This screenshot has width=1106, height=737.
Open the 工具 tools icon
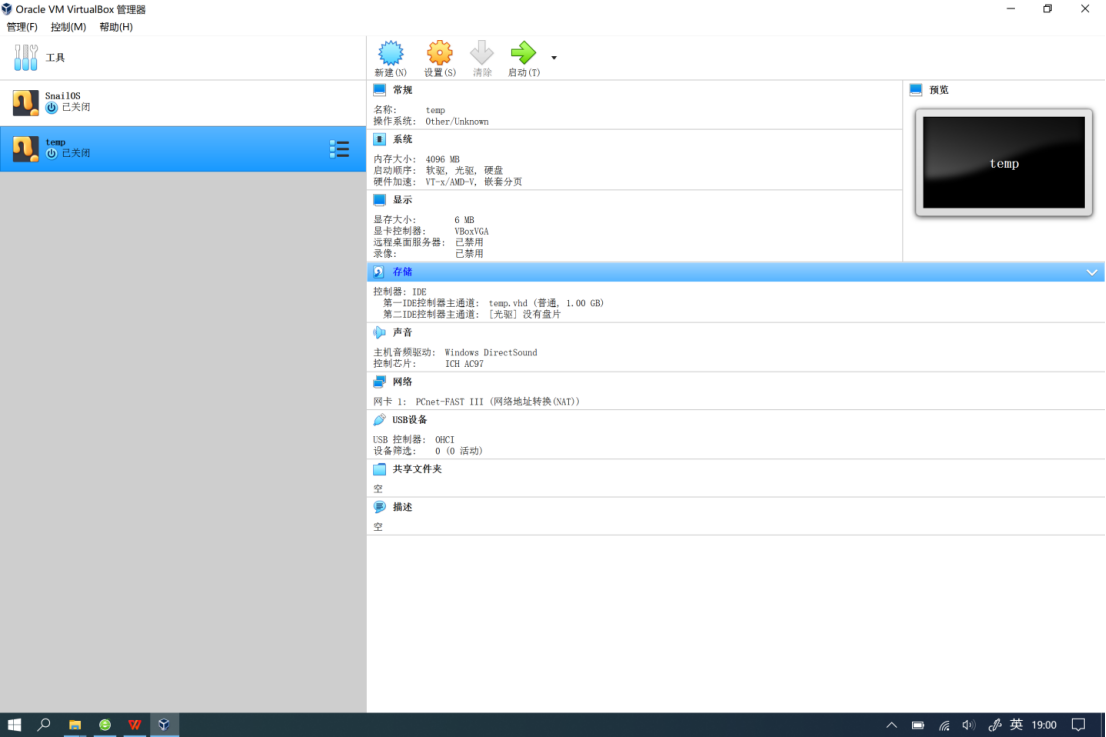26,57
